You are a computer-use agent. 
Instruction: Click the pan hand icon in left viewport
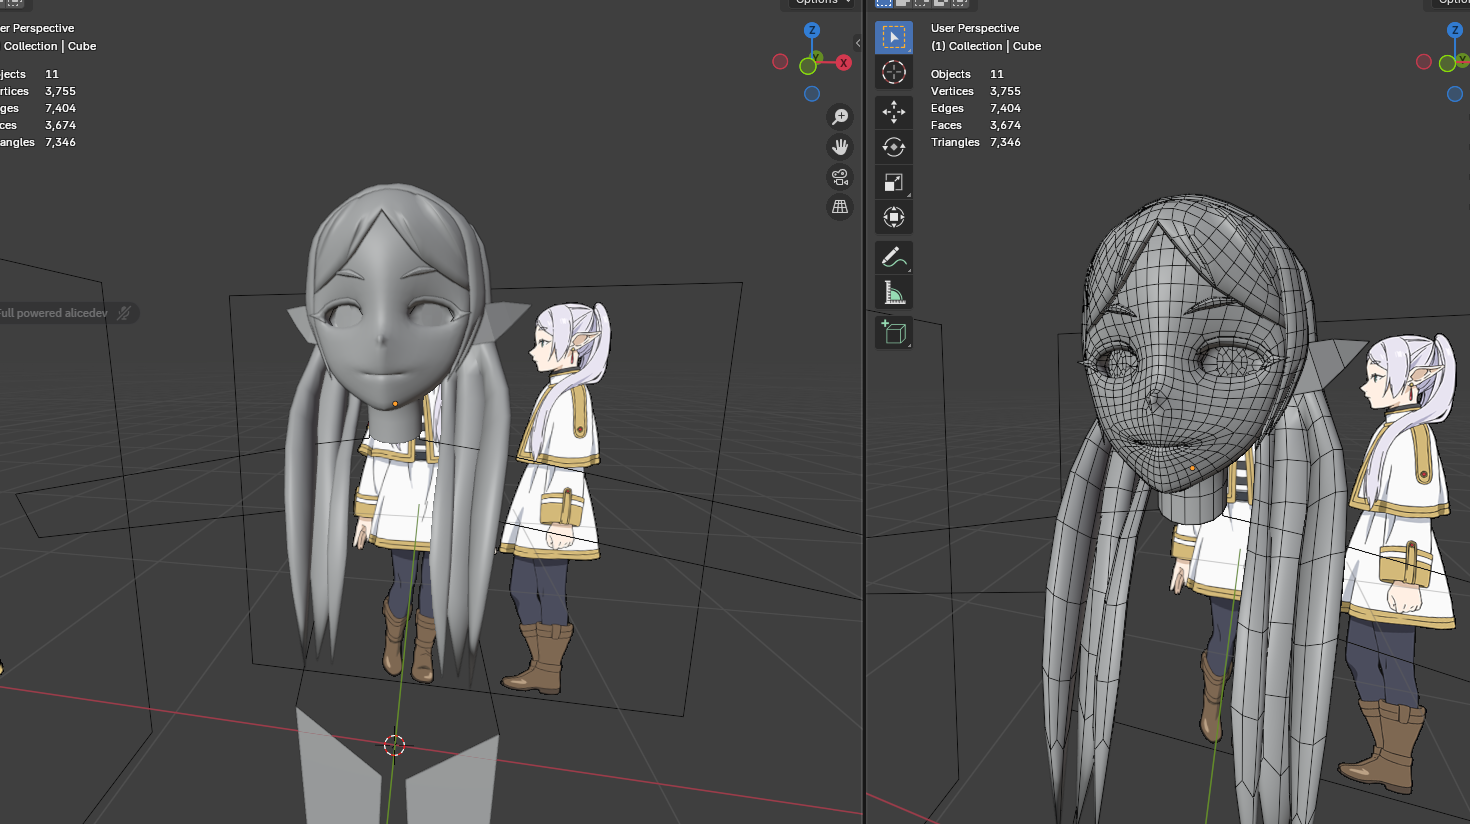pos(840,147)
